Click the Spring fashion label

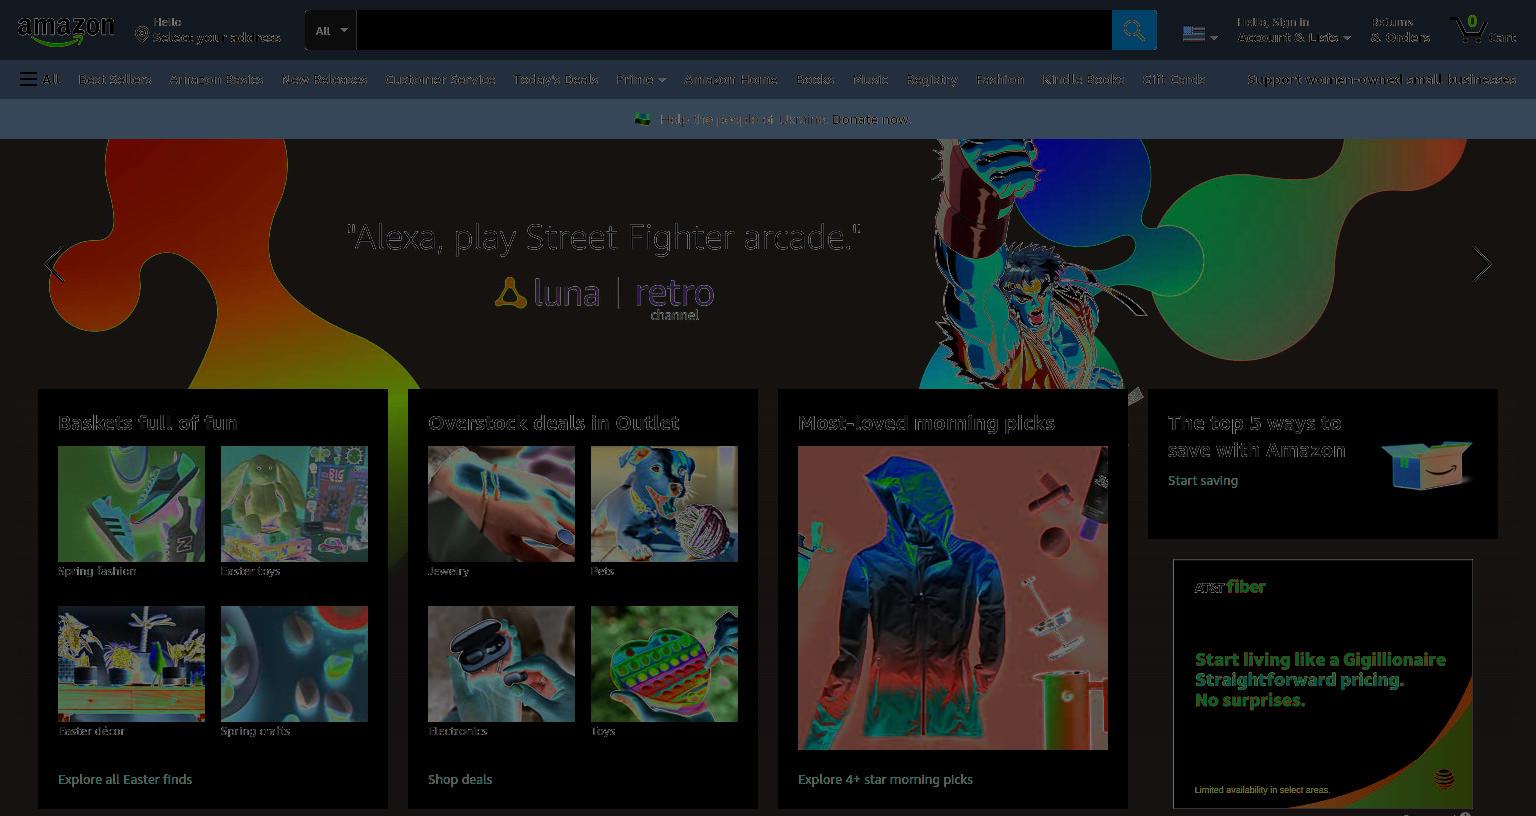tap(97, 571)
